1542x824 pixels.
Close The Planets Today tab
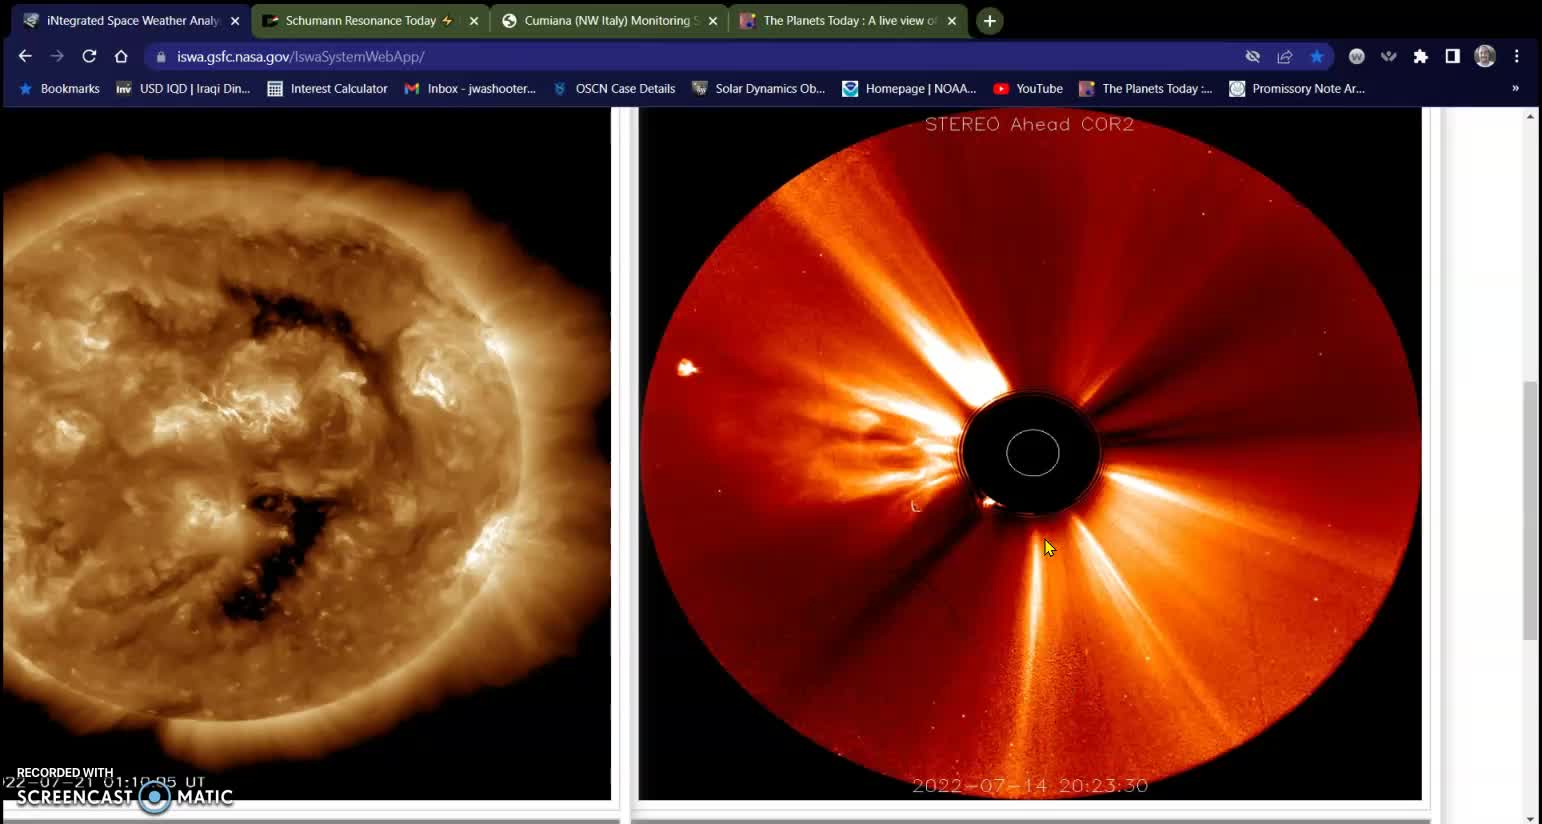[952, 21]
